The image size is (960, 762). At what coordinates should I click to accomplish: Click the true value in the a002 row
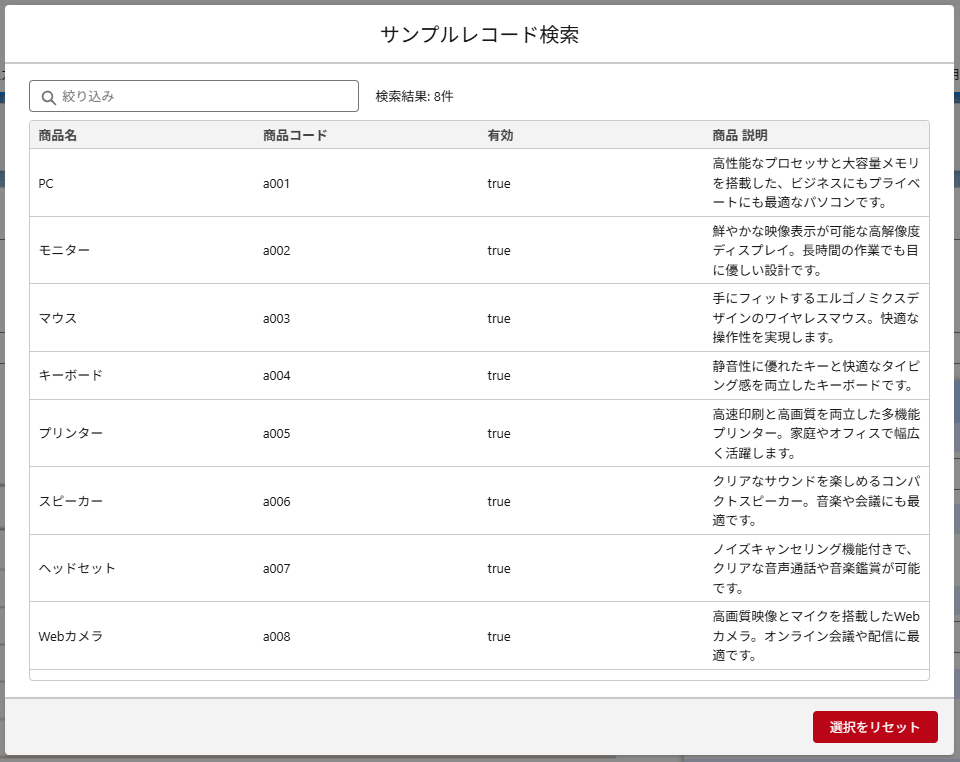[499, 250]
